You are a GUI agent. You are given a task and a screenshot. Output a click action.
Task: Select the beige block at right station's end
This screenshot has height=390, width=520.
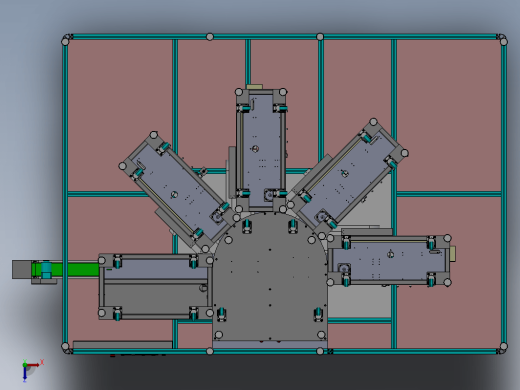(453, 253)
